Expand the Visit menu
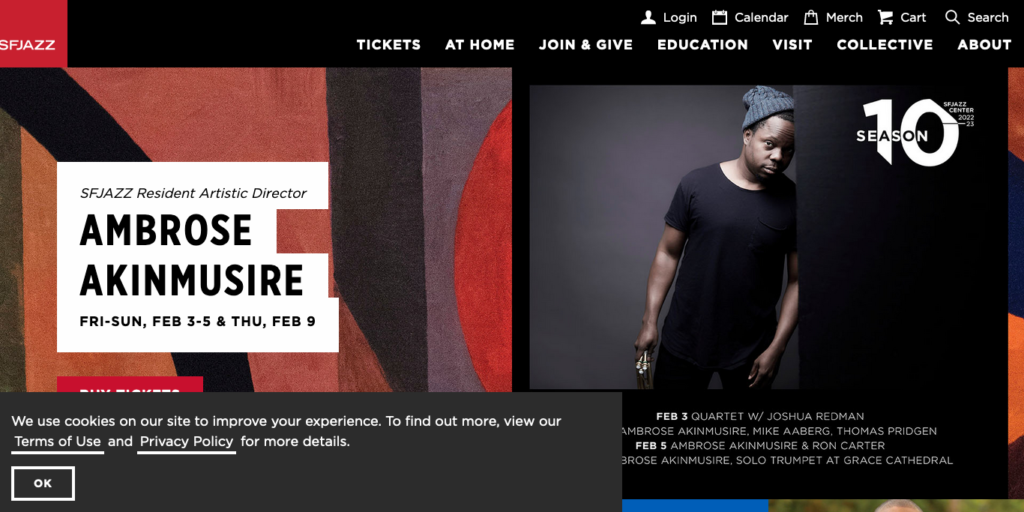The width and height of the screenshot is (1024, 512). [x=792, y=45]
